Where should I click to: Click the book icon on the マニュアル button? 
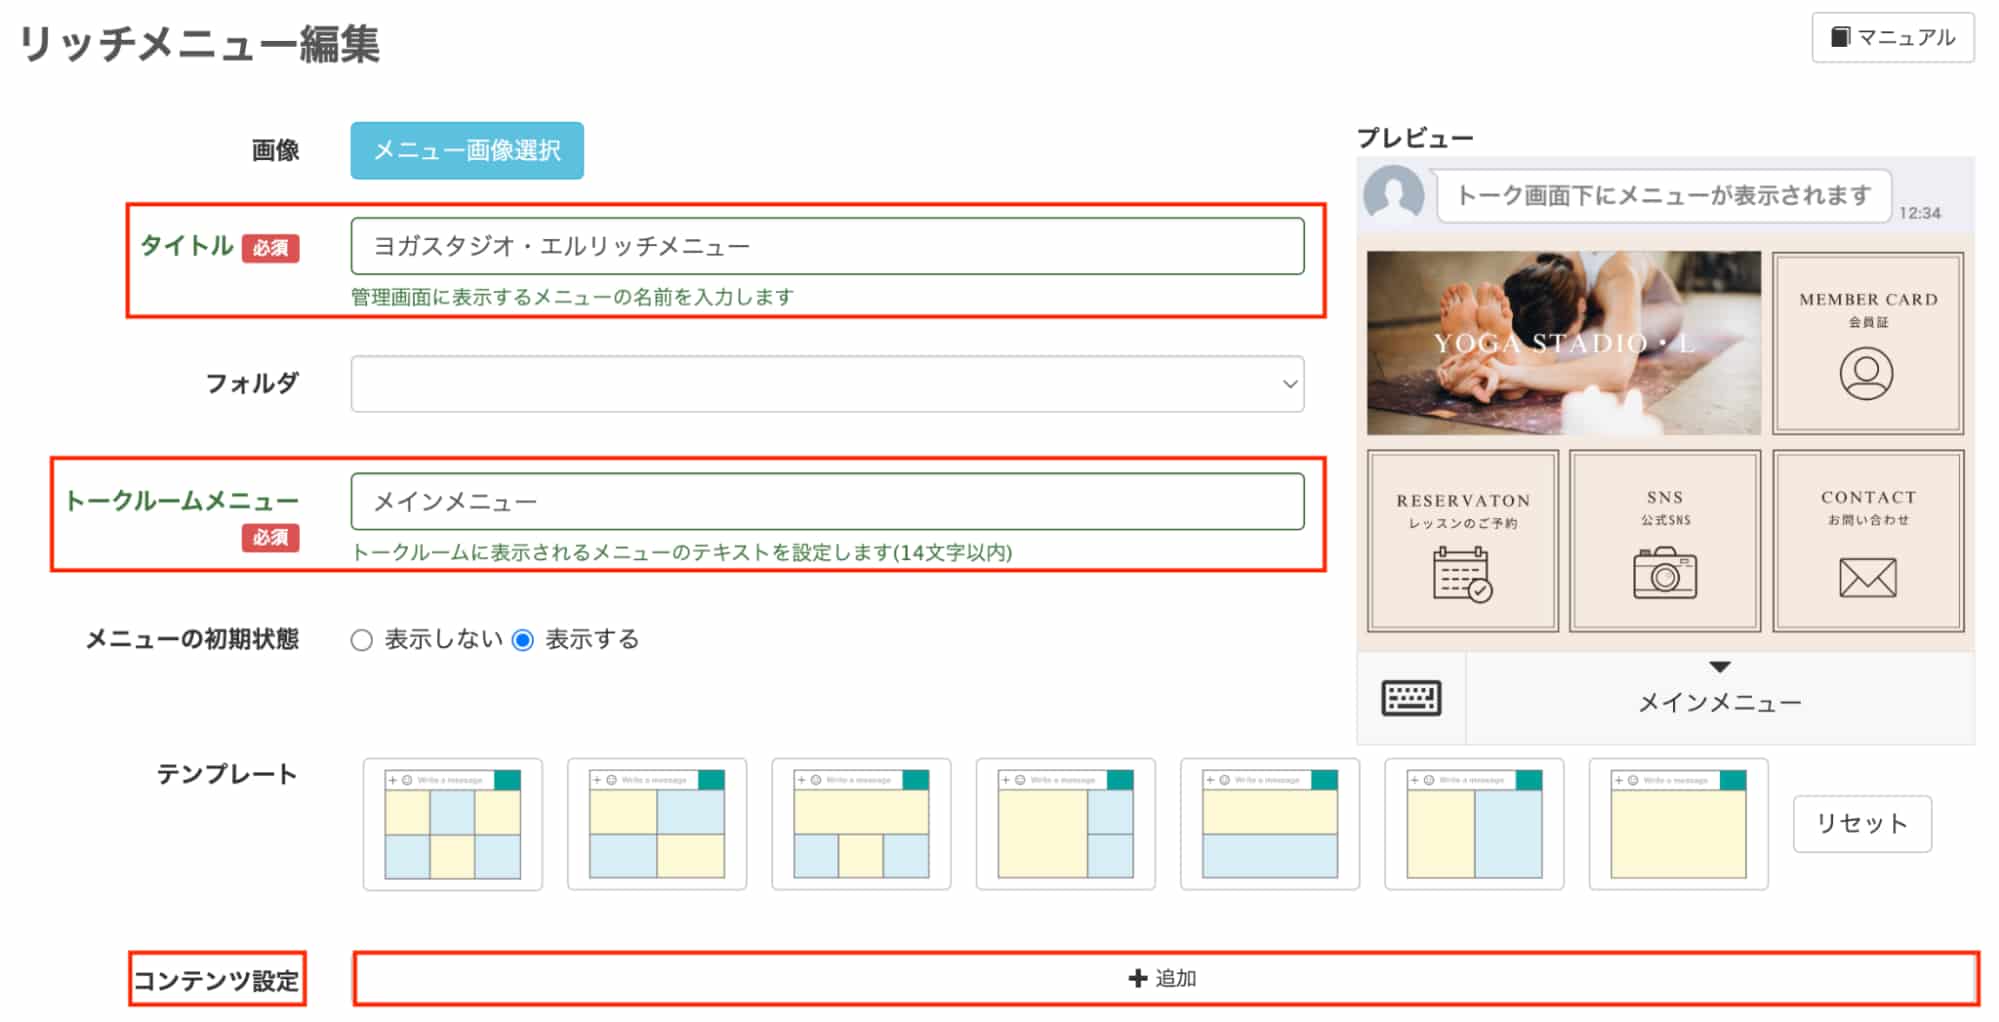point(1839,37)
